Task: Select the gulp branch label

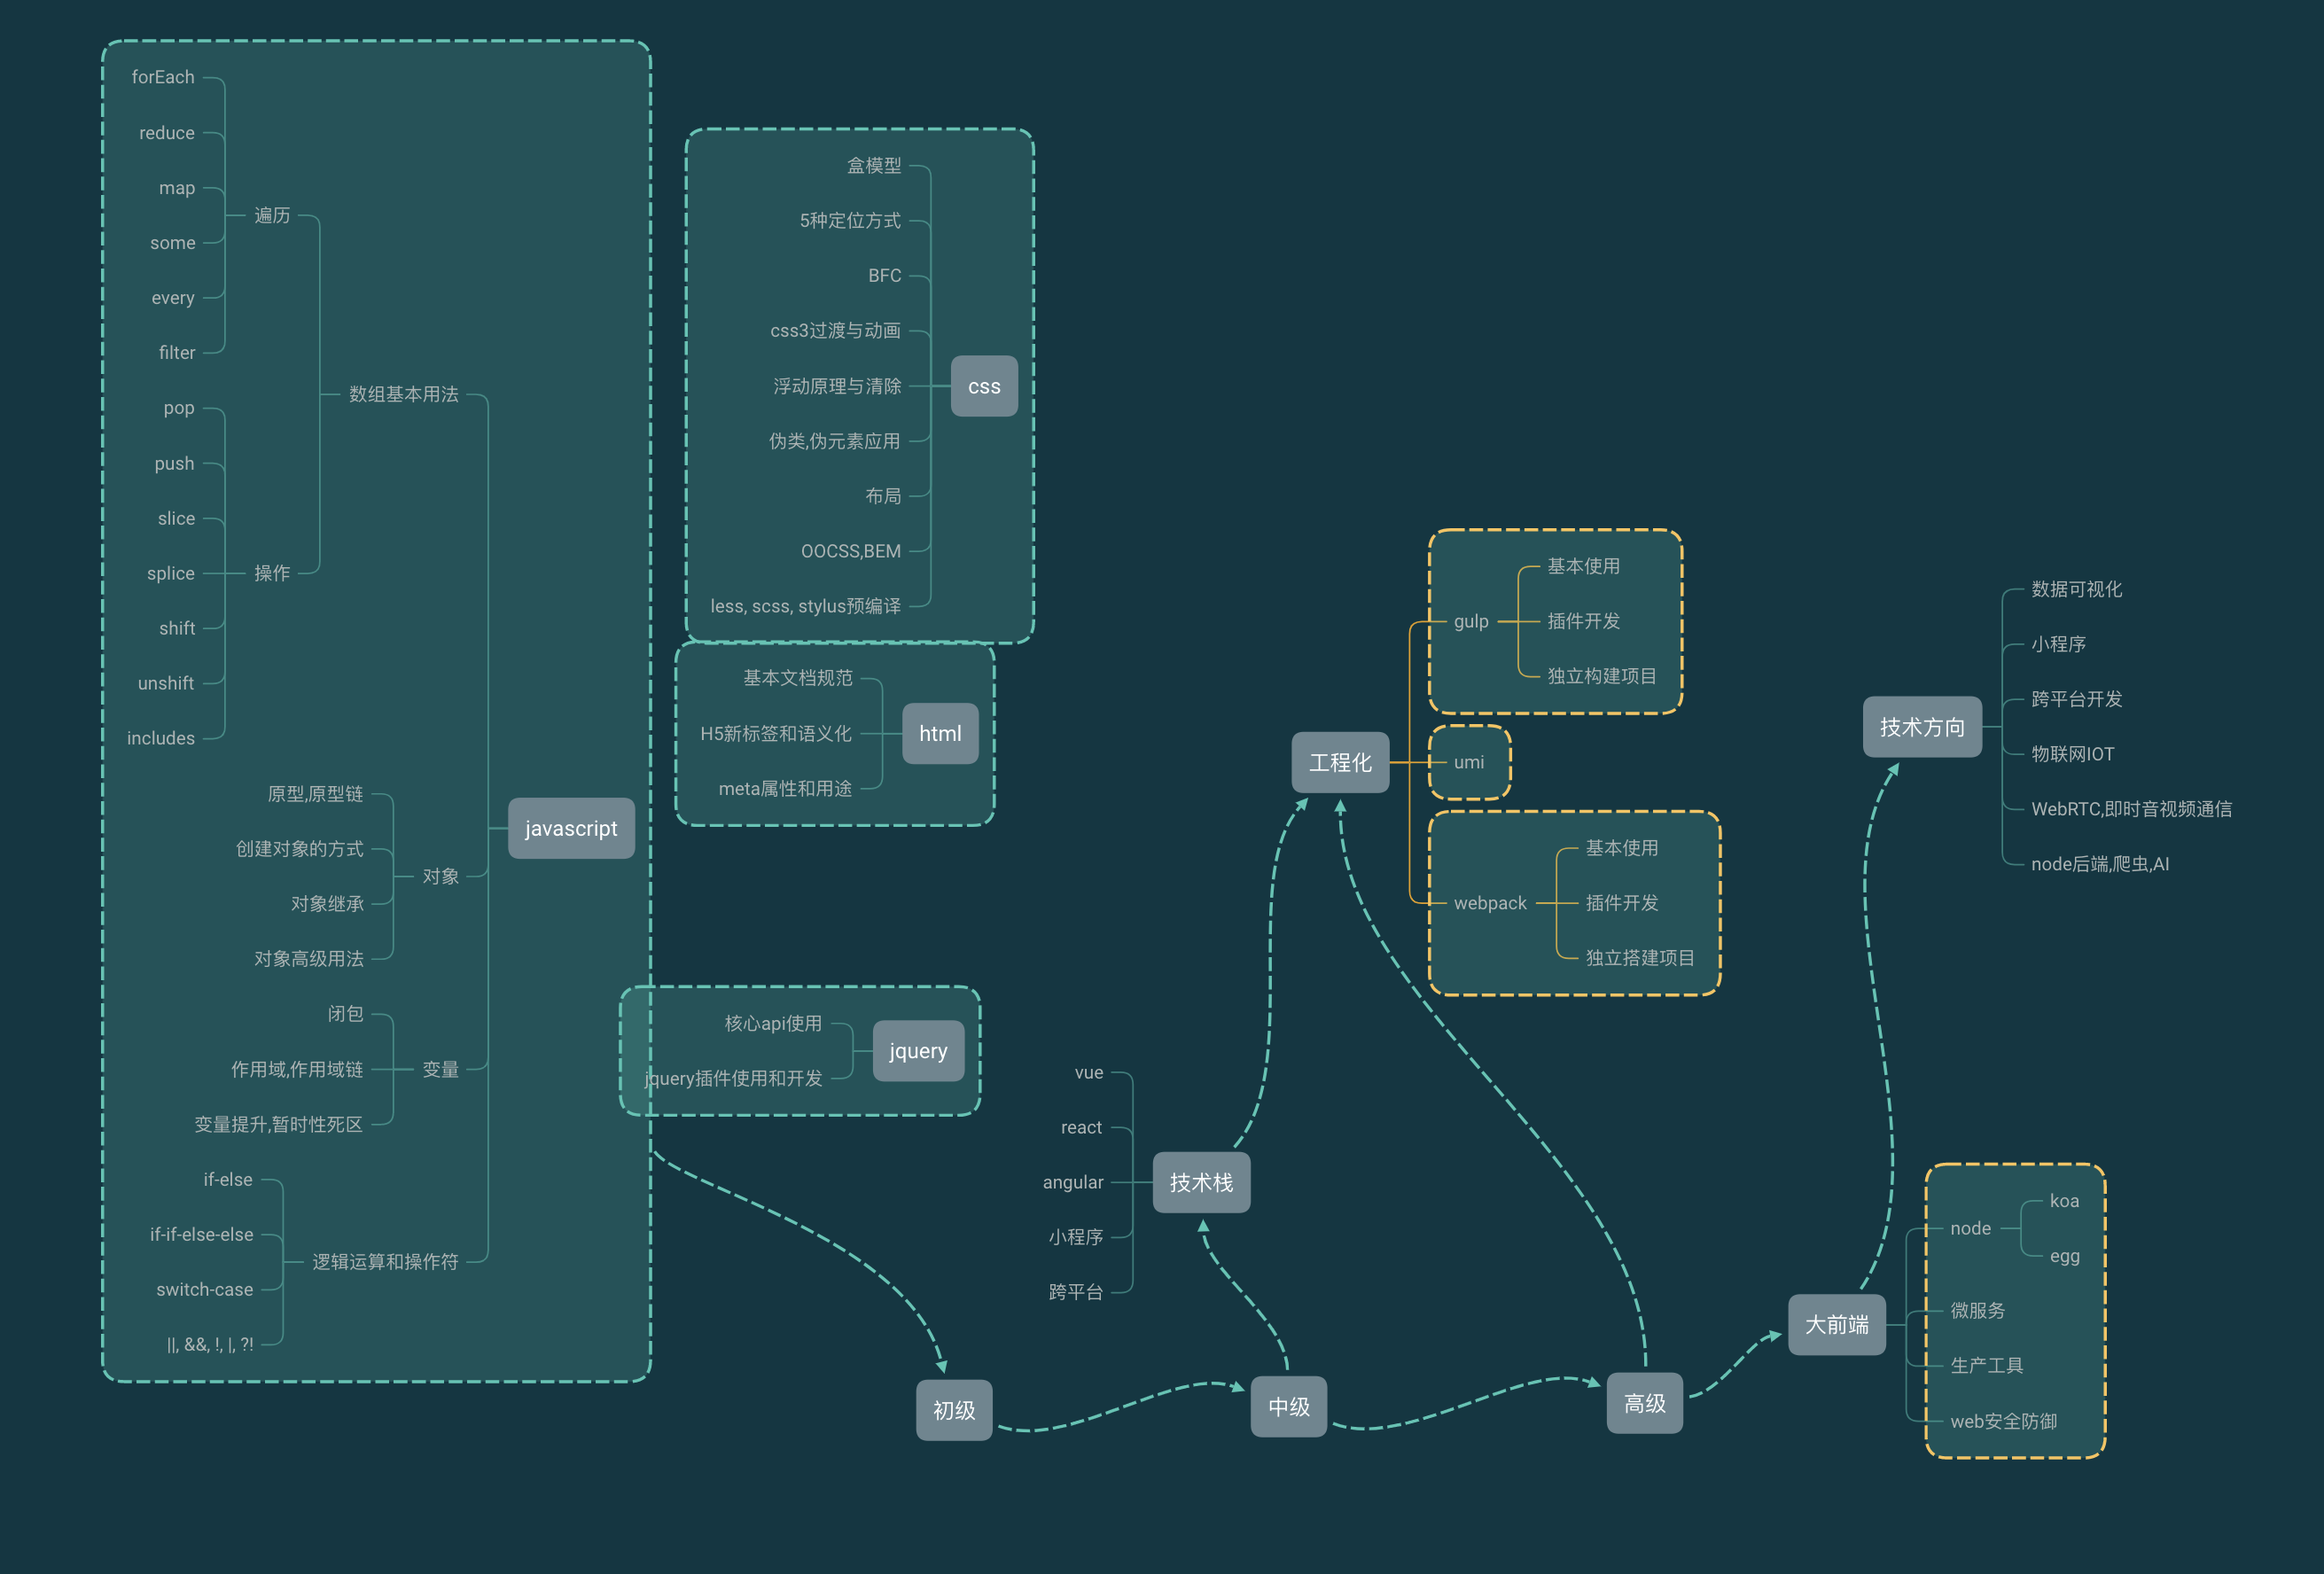Action: pyautogui.click(x=1470, y=621)
